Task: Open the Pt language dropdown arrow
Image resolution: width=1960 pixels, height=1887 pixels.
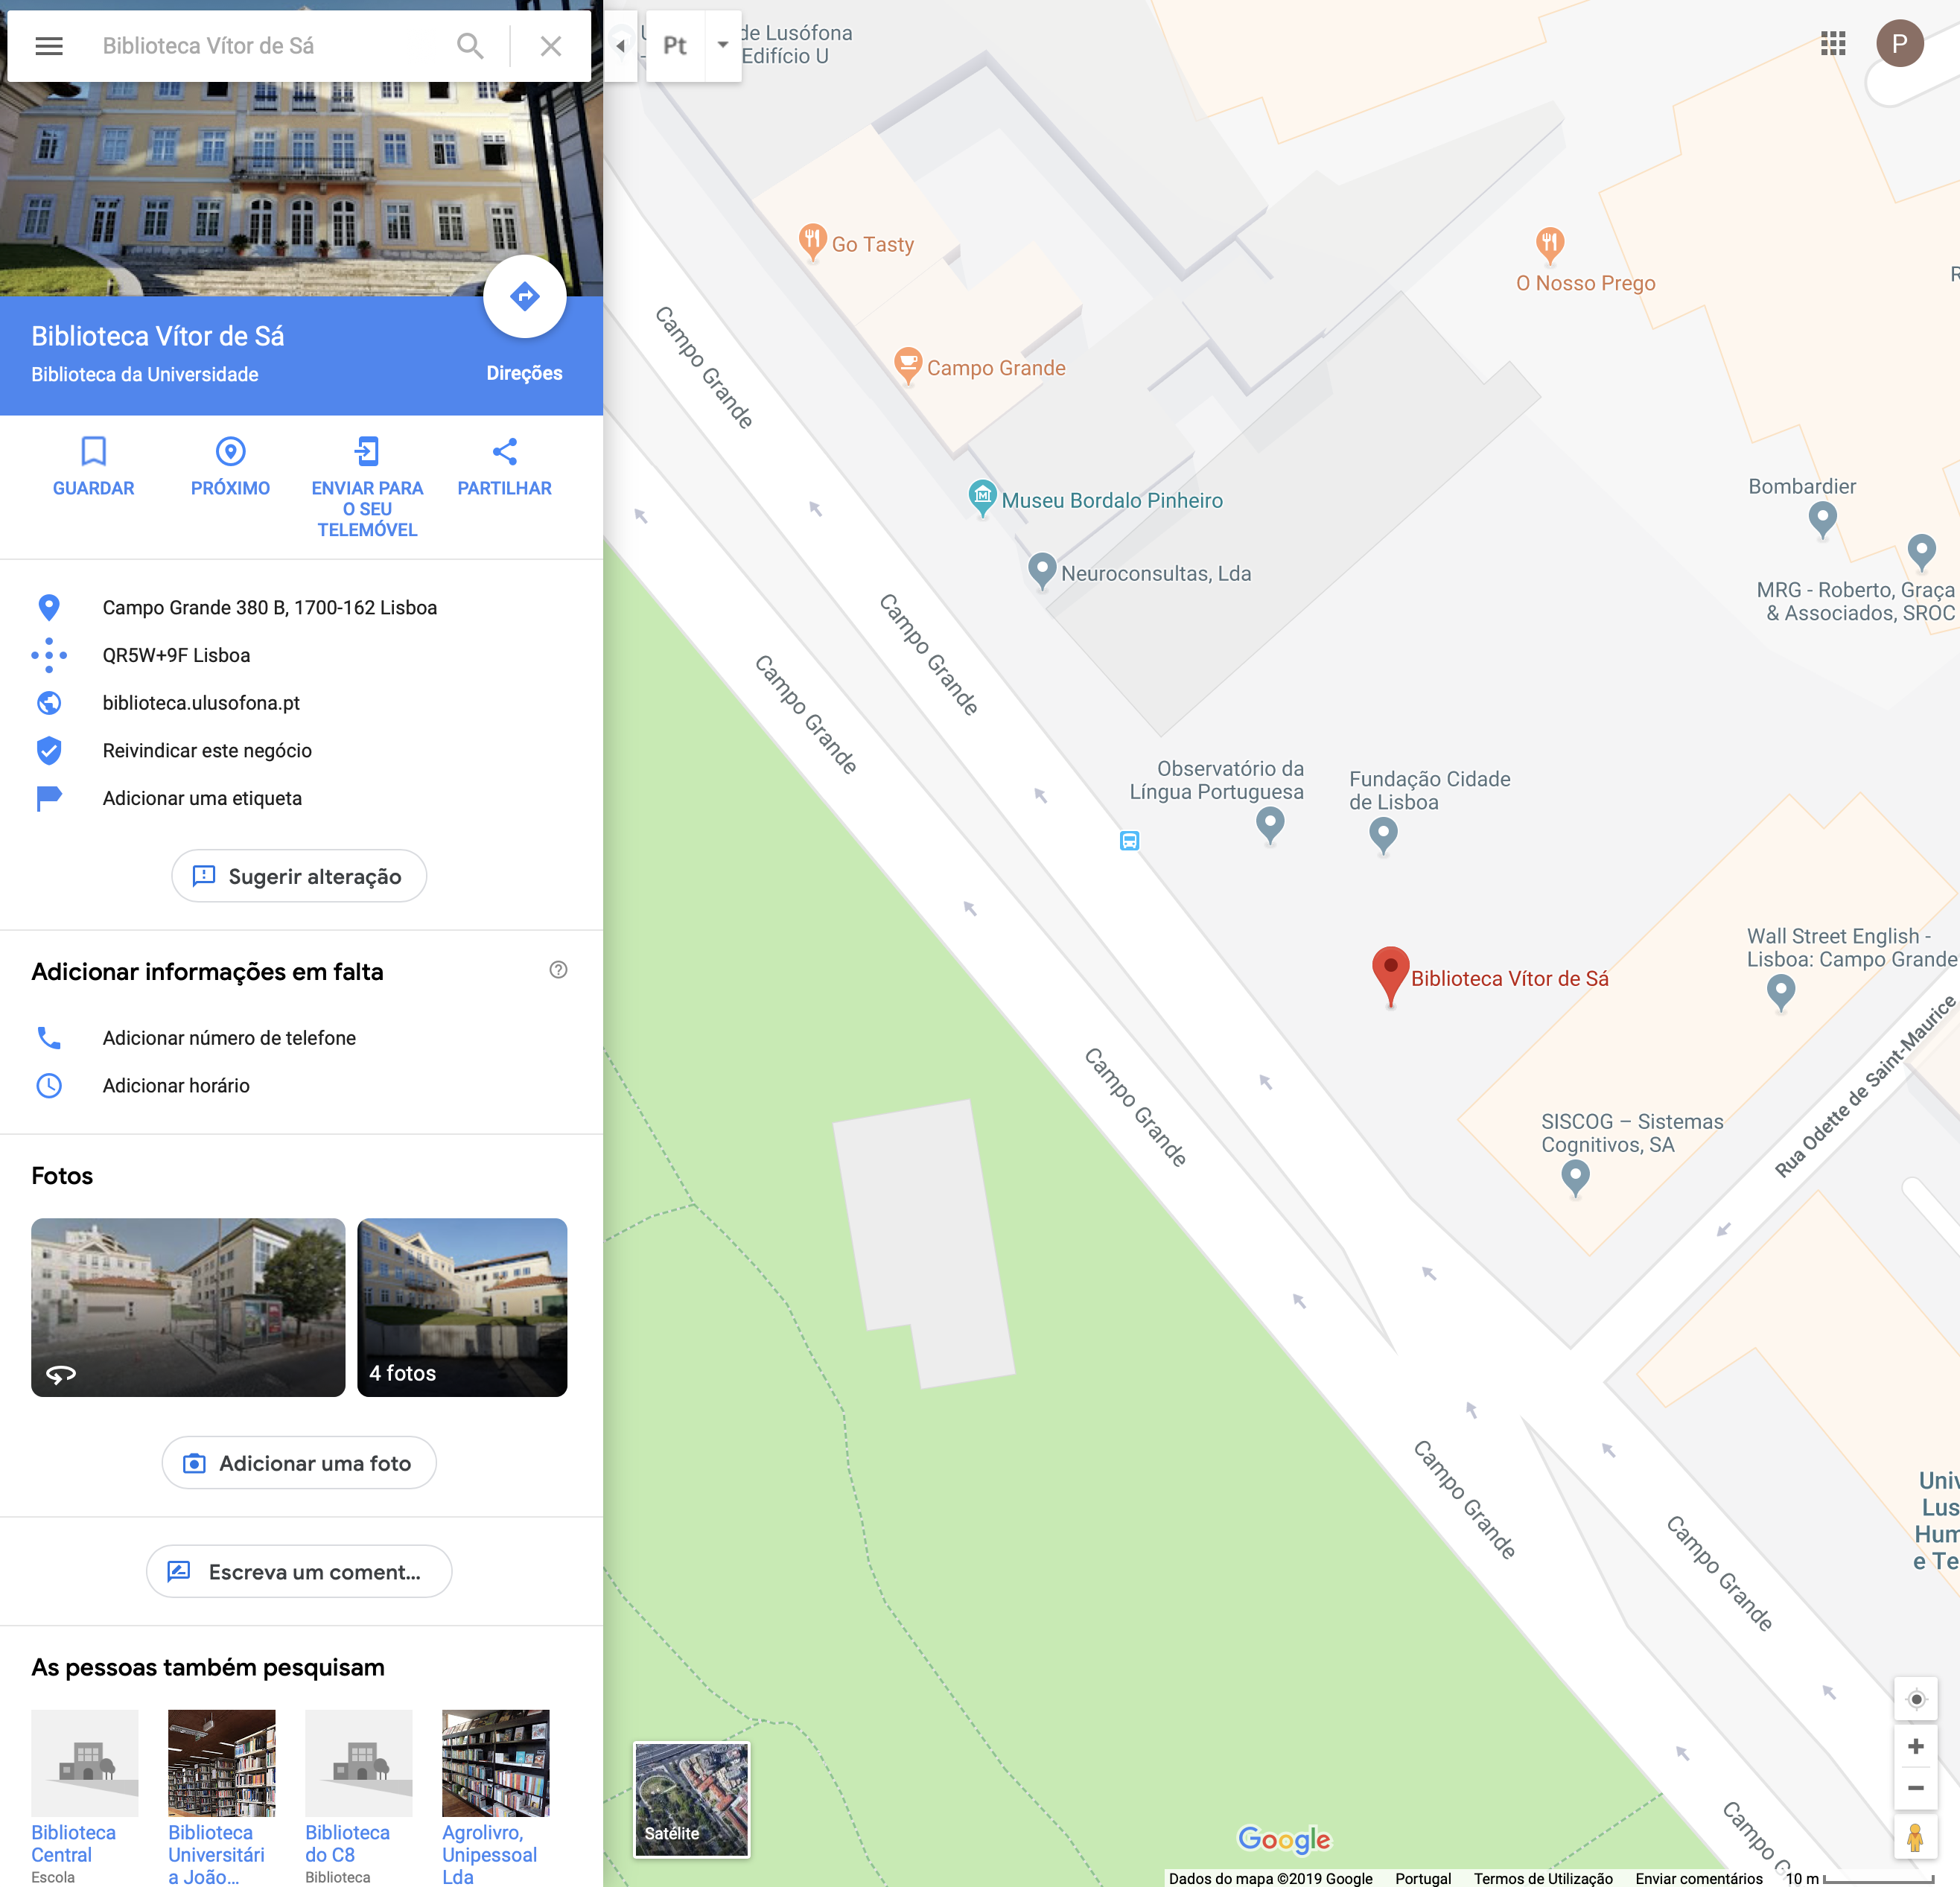Action: tap(722, 45)
